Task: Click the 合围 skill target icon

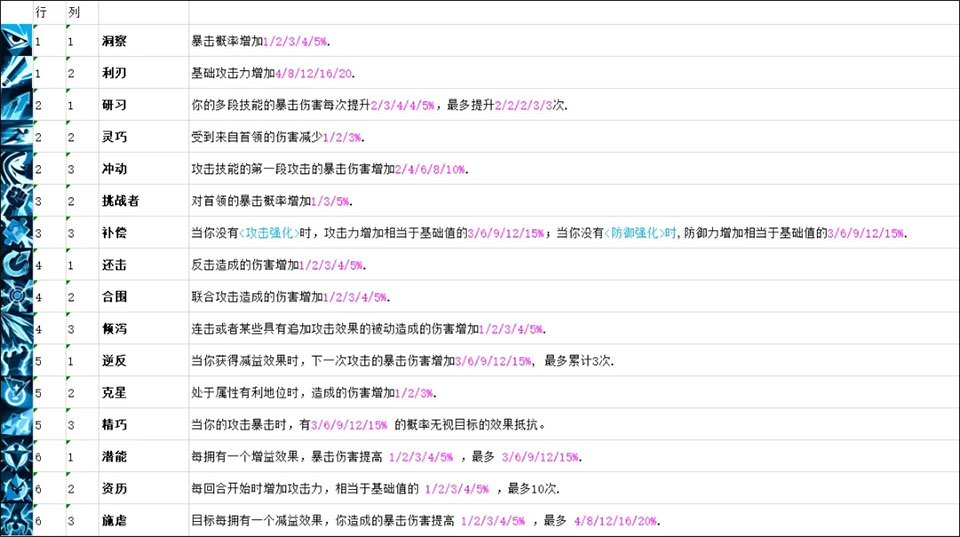Action: (16, 296)
